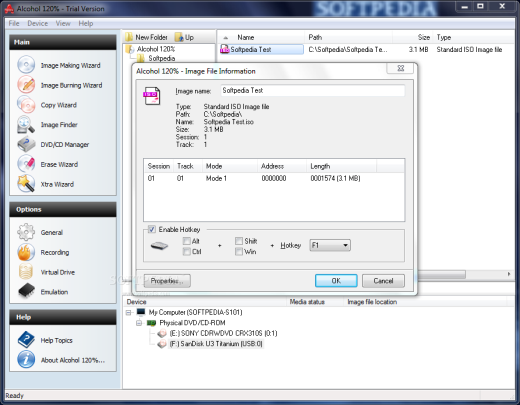Check the Win modifier checkbox
Screen dimensions: 520x405
click(x=239, y=251)
